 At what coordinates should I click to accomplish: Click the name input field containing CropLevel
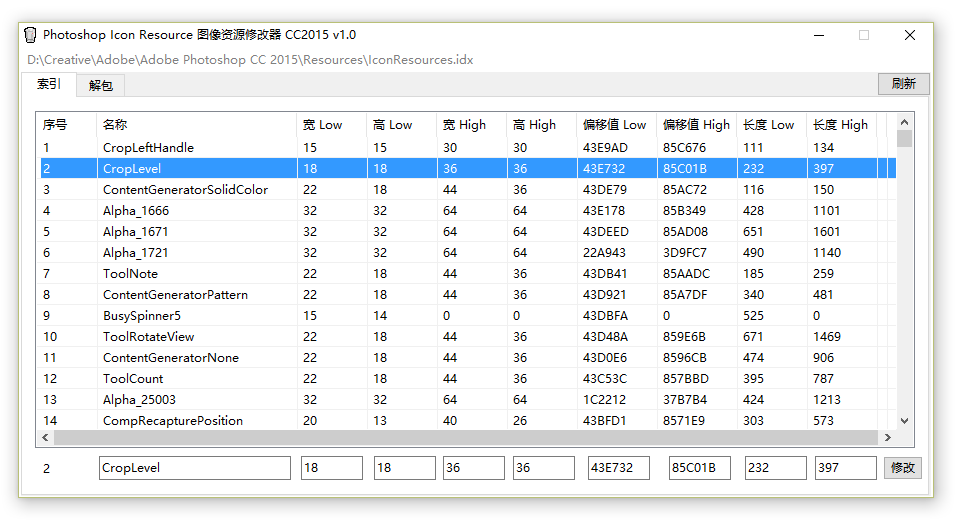pyautogui.click(x=195, y=468)
